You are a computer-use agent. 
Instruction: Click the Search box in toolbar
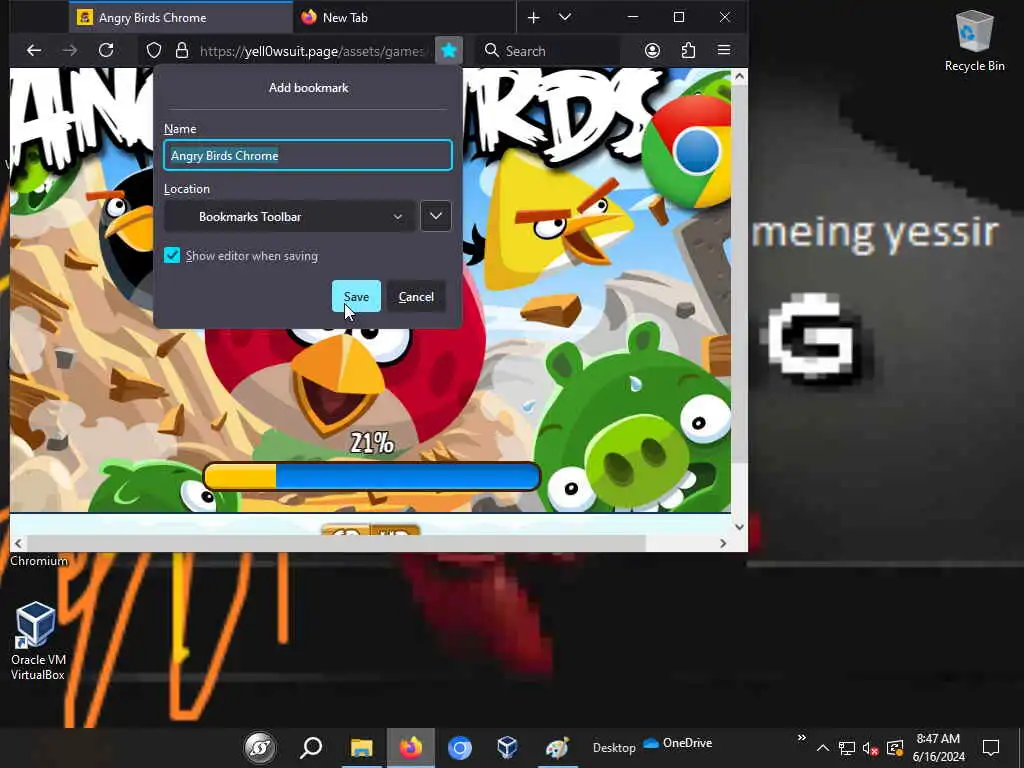tap(549, 51)
